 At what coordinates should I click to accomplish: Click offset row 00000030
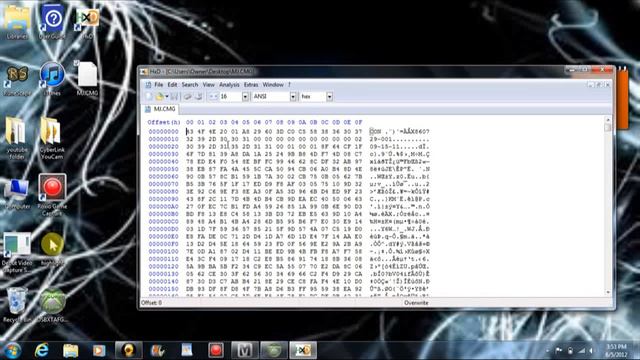coord(164,154)
